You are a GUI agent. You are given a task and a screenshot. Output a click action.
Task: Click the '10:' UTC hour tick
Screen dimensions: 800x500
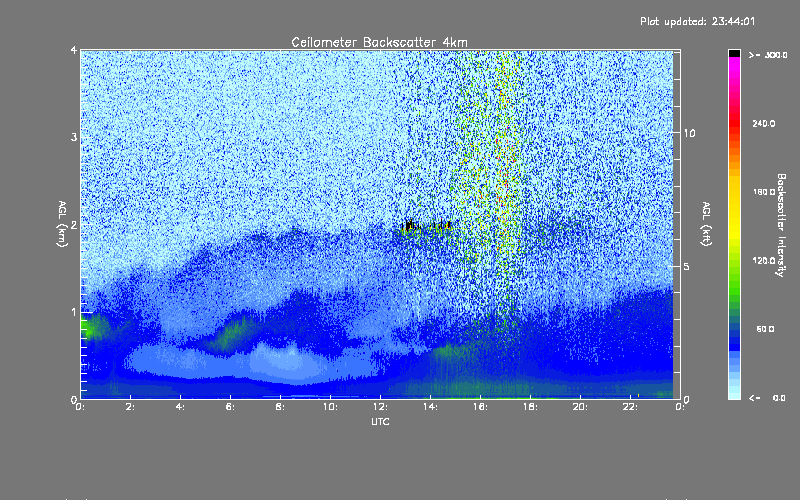coord(330,407)
